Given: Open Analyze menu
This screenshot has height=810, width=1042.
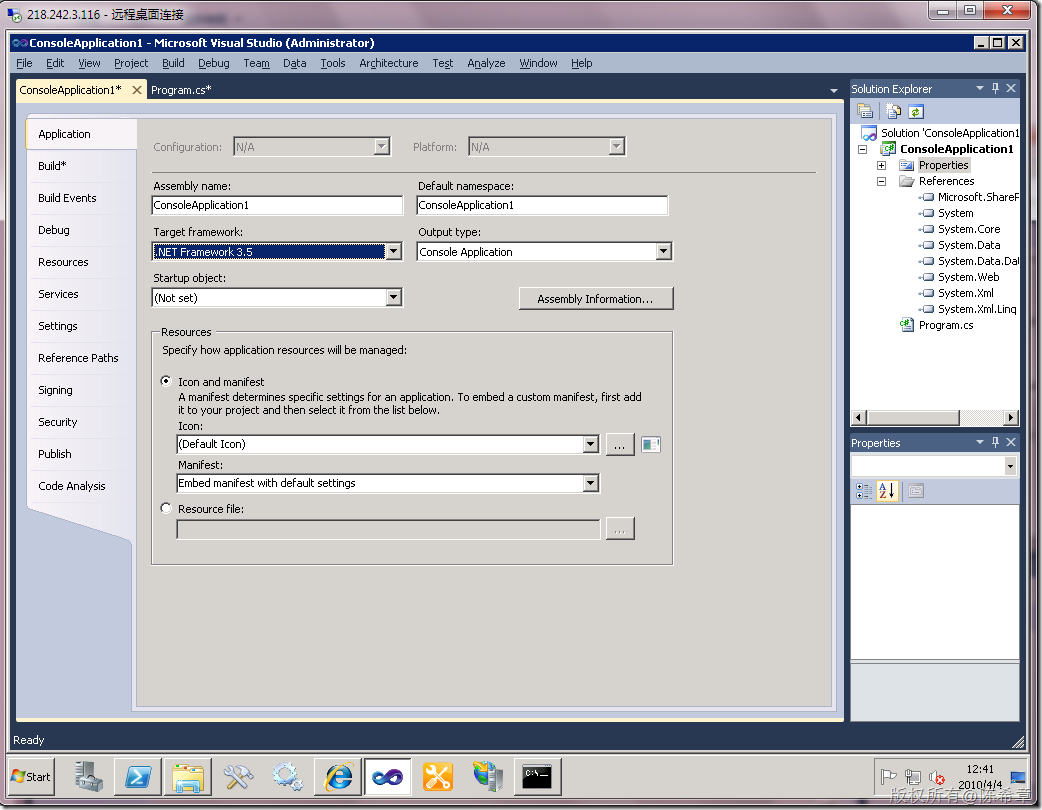Looking at the screenshot, I should [486, 63].
